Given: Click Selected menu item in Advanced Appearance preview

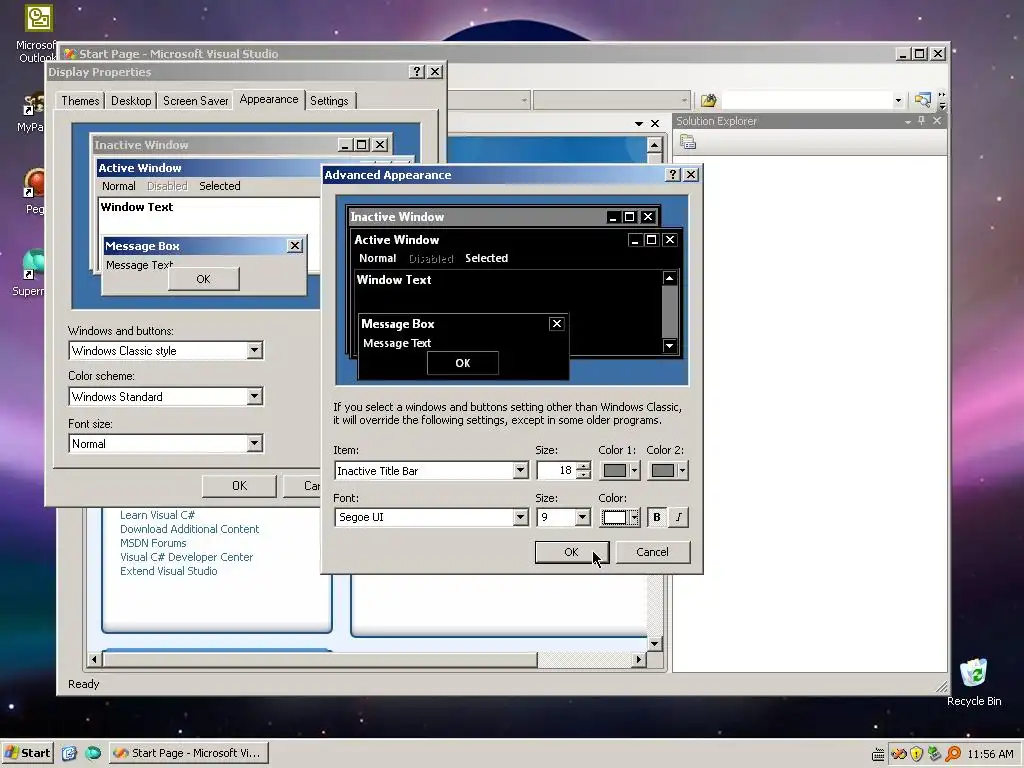Looking at the screenshot, I should pos(487,258).
